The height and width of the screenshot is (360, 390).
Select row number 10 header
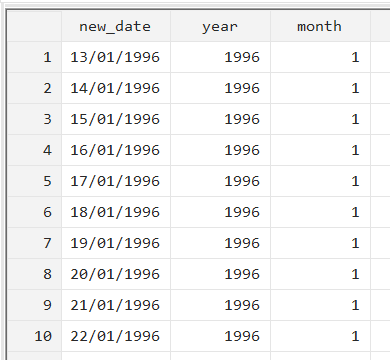pyautogui.click(x=35, y=336)
